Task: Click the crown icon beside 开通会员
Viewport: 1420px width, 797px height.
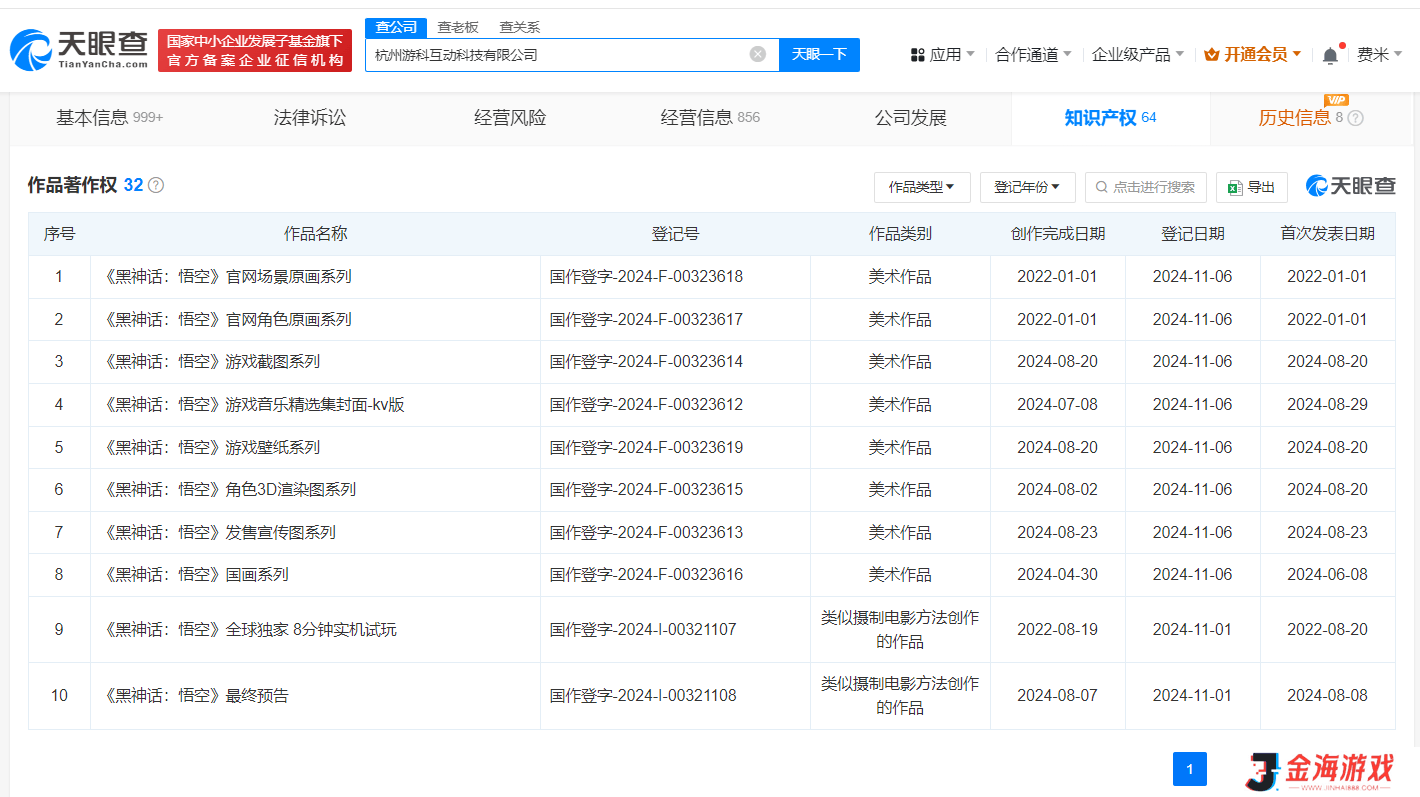Action: pyautogui.click(x=1212, y=55)
